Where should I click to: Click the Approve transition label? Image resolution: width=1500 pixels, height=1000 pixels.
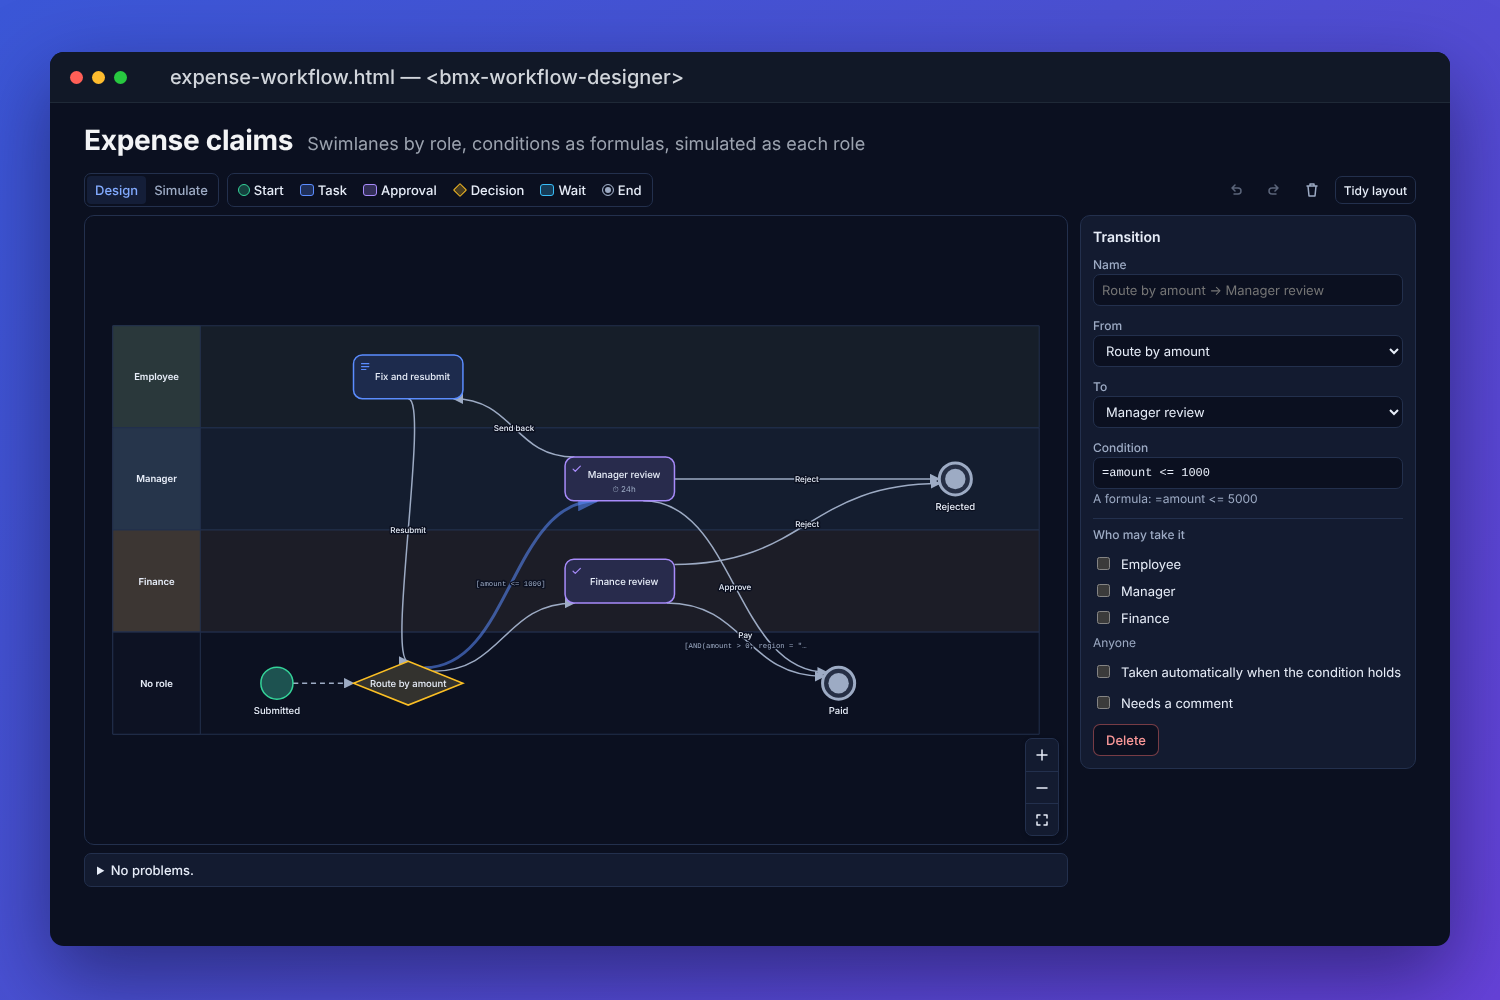coord(735,587)
